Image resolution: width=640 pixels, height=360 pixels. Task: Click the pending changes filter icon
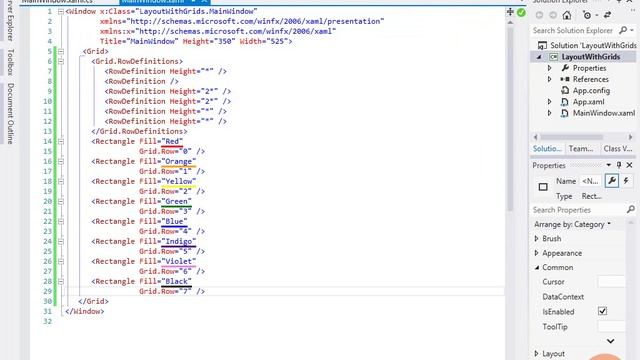[587, 15]
